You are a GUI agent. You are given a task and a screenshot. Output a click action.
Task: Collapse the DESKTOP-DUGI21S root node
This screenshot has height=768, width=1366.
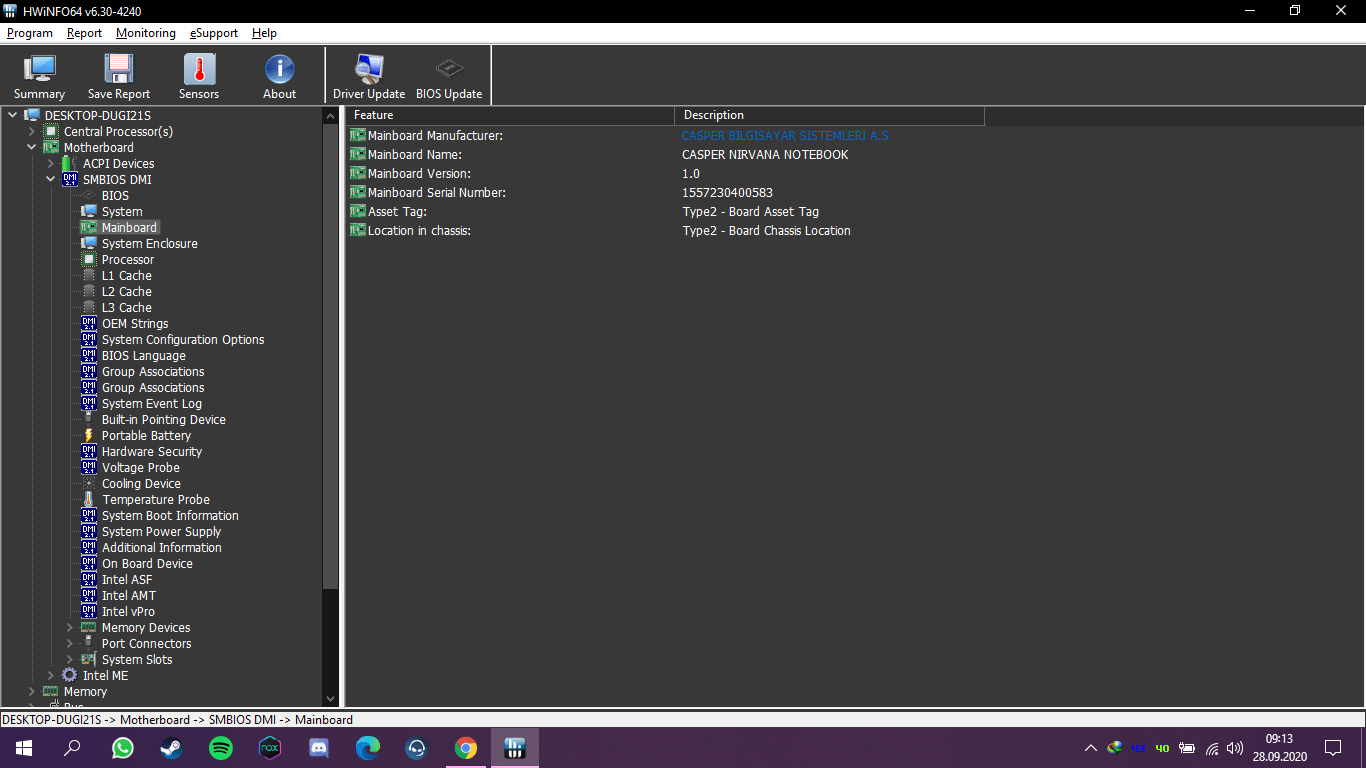(12, 116)
